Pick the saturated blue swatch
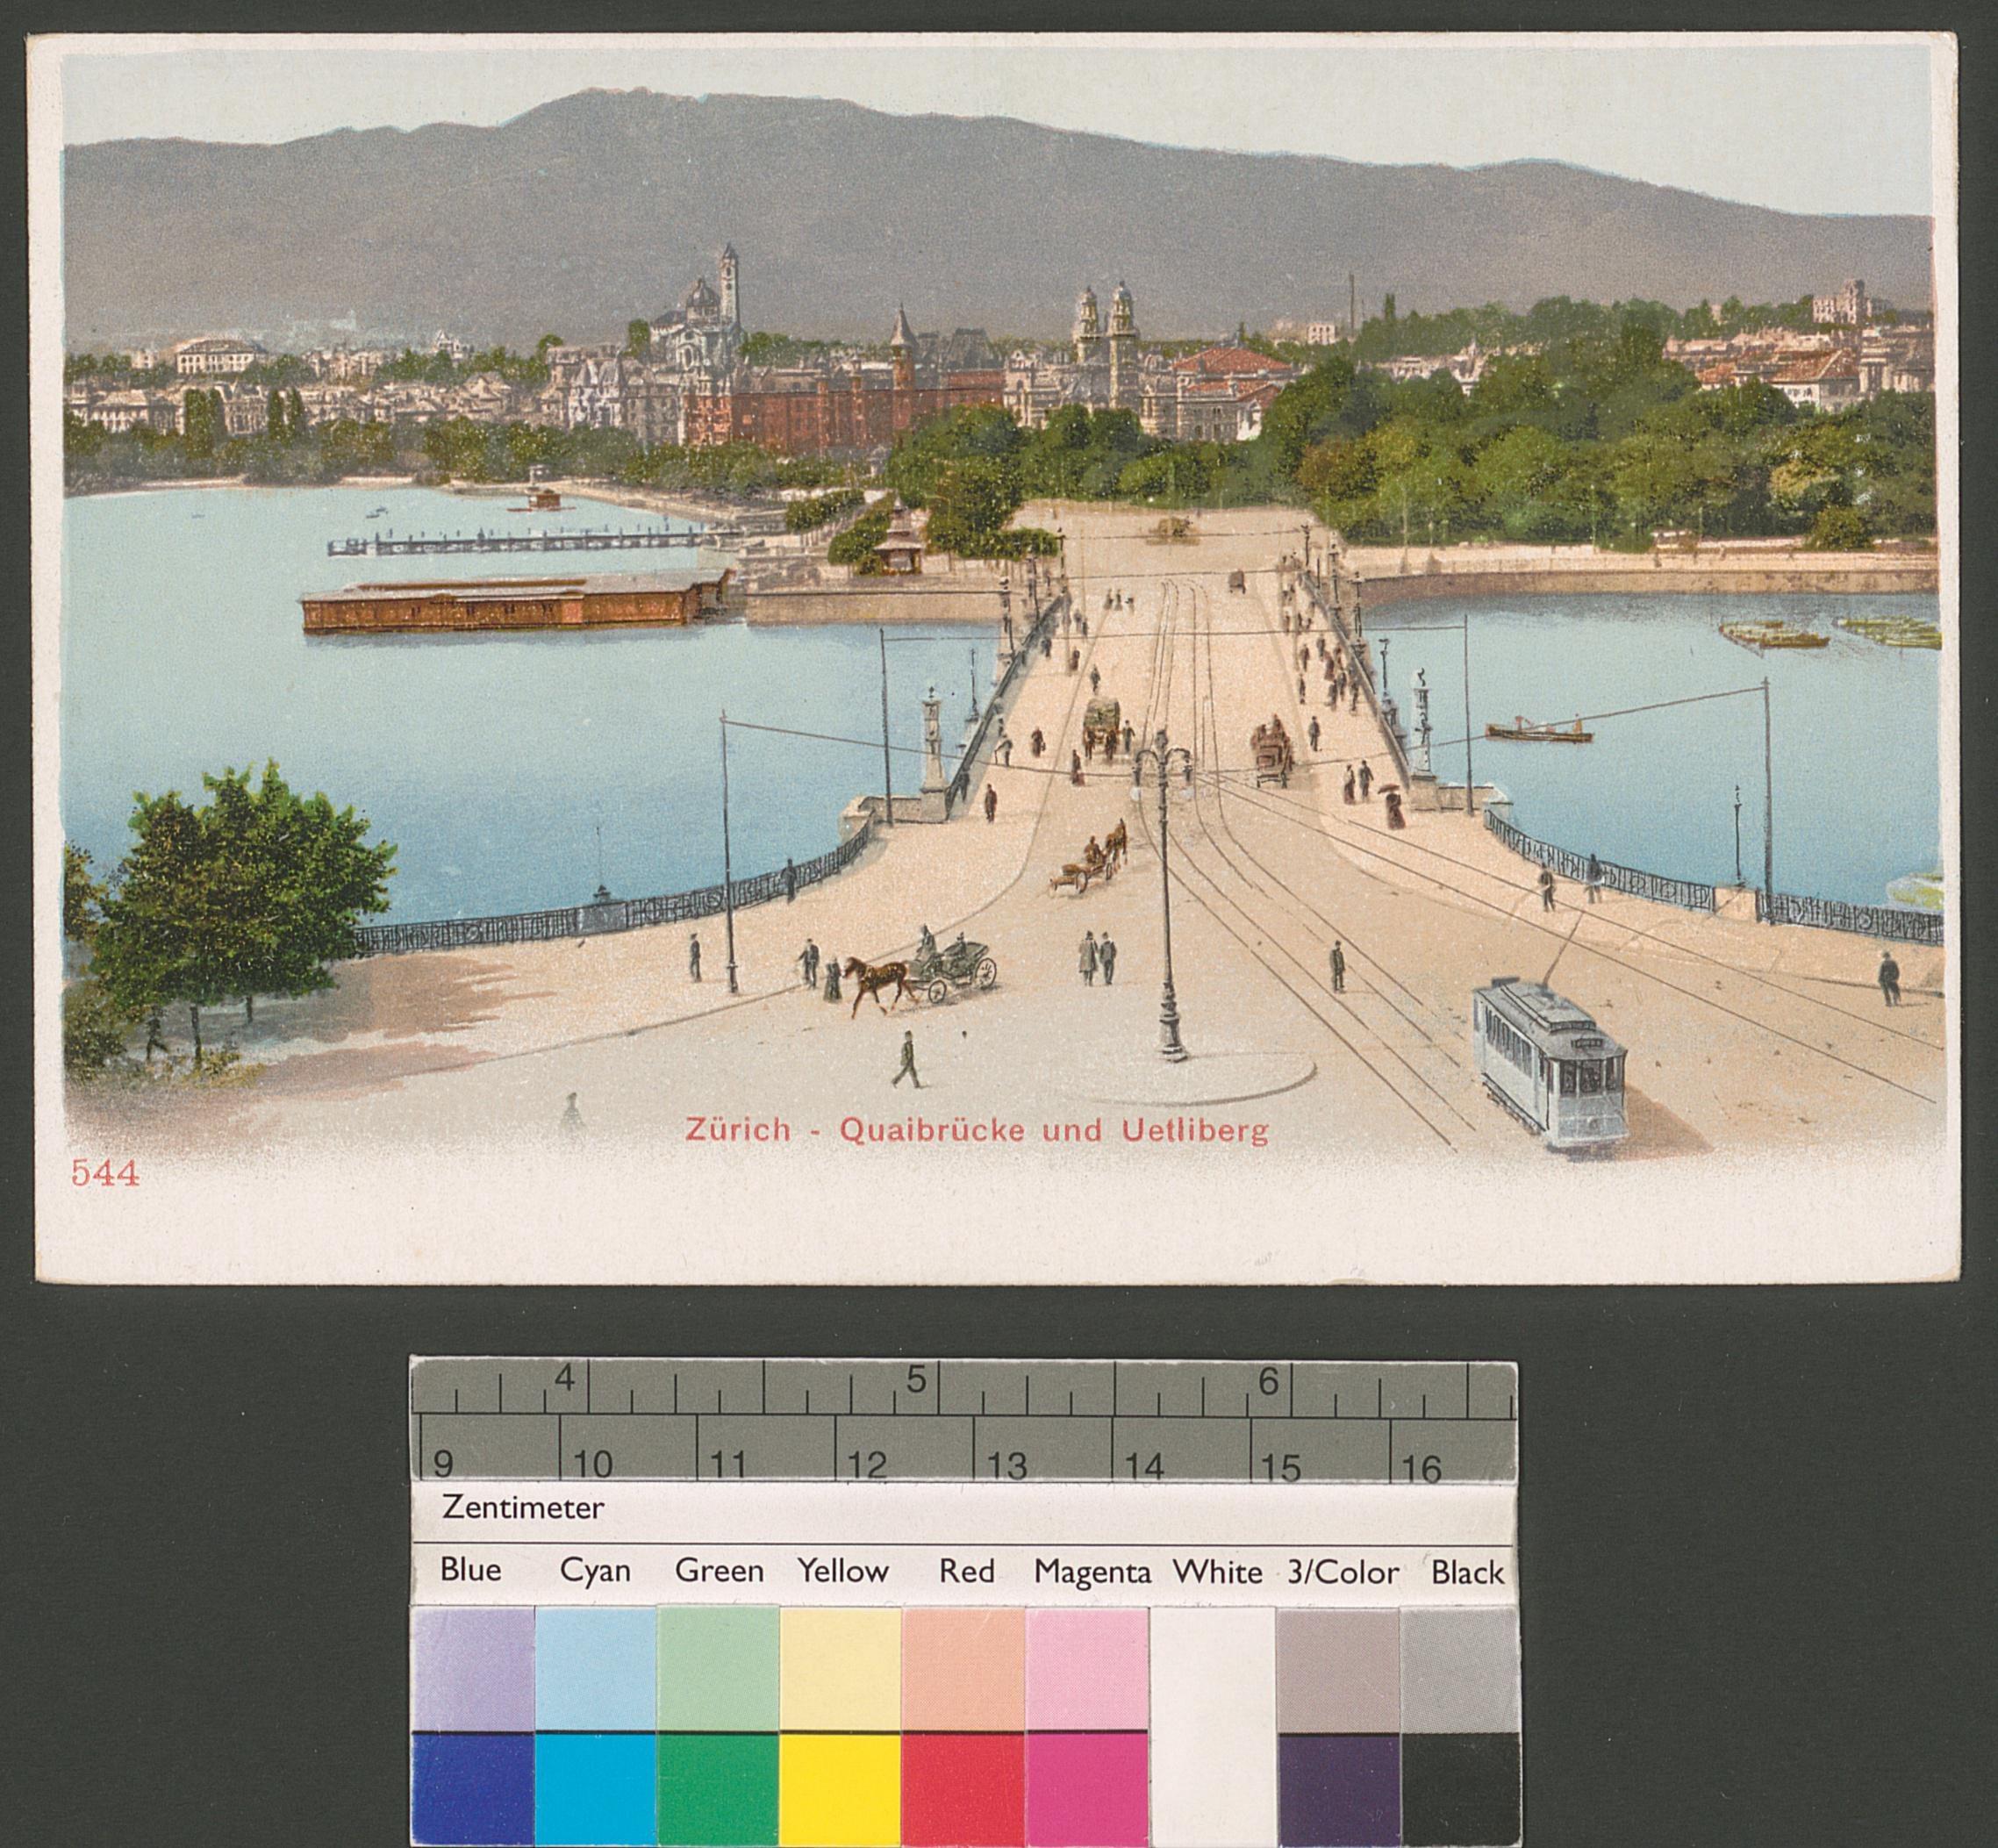 (x=472, y=1790)
